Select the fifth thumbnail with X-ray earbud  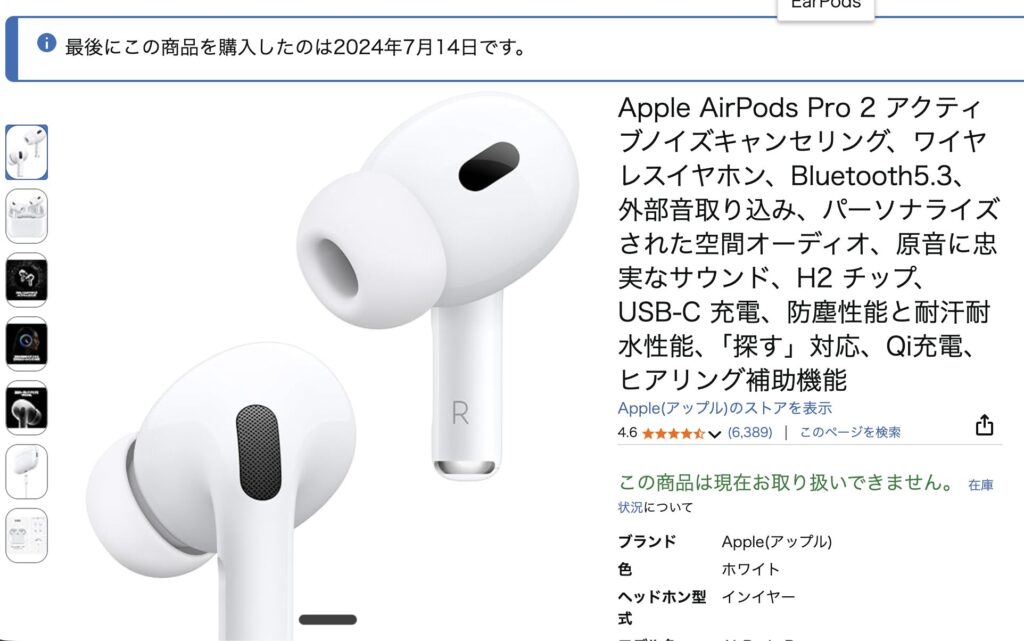tap(27, 408)
